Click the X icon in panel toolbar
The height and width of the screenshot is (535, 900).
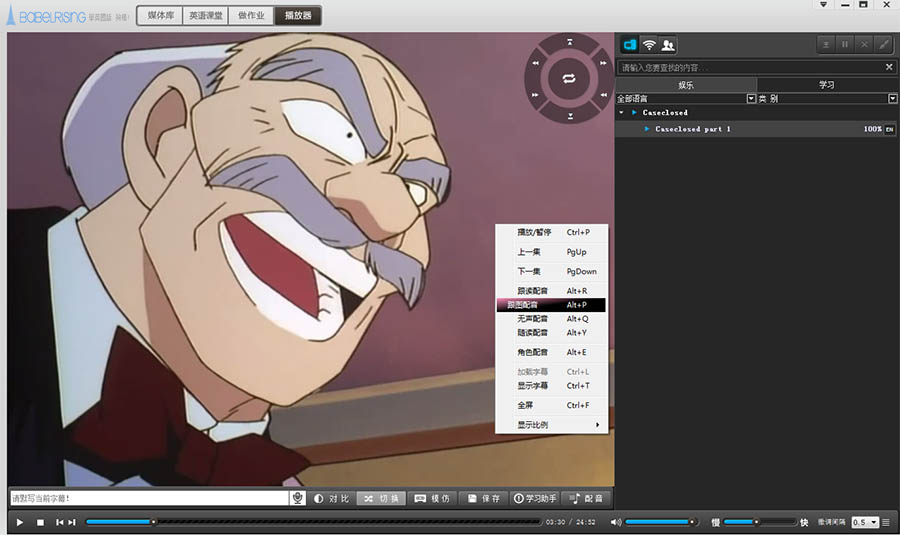tap(864, 44)
